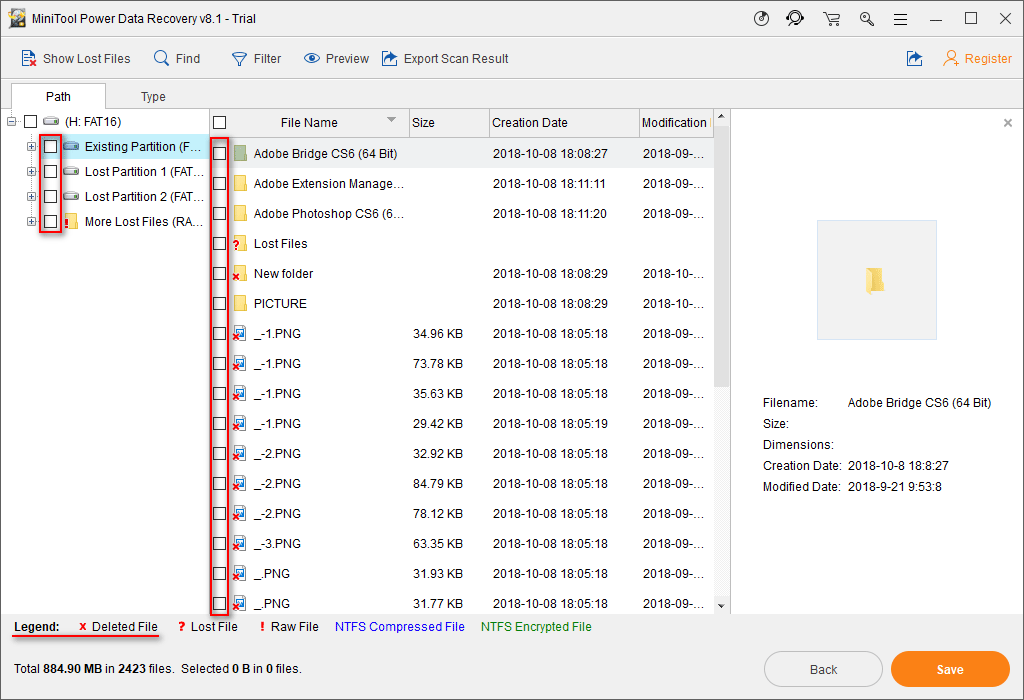Screen dimensions: 1024x700
Task: Click the PNG icon of the 32.92 KB file
Action: [x=240, y=454]
